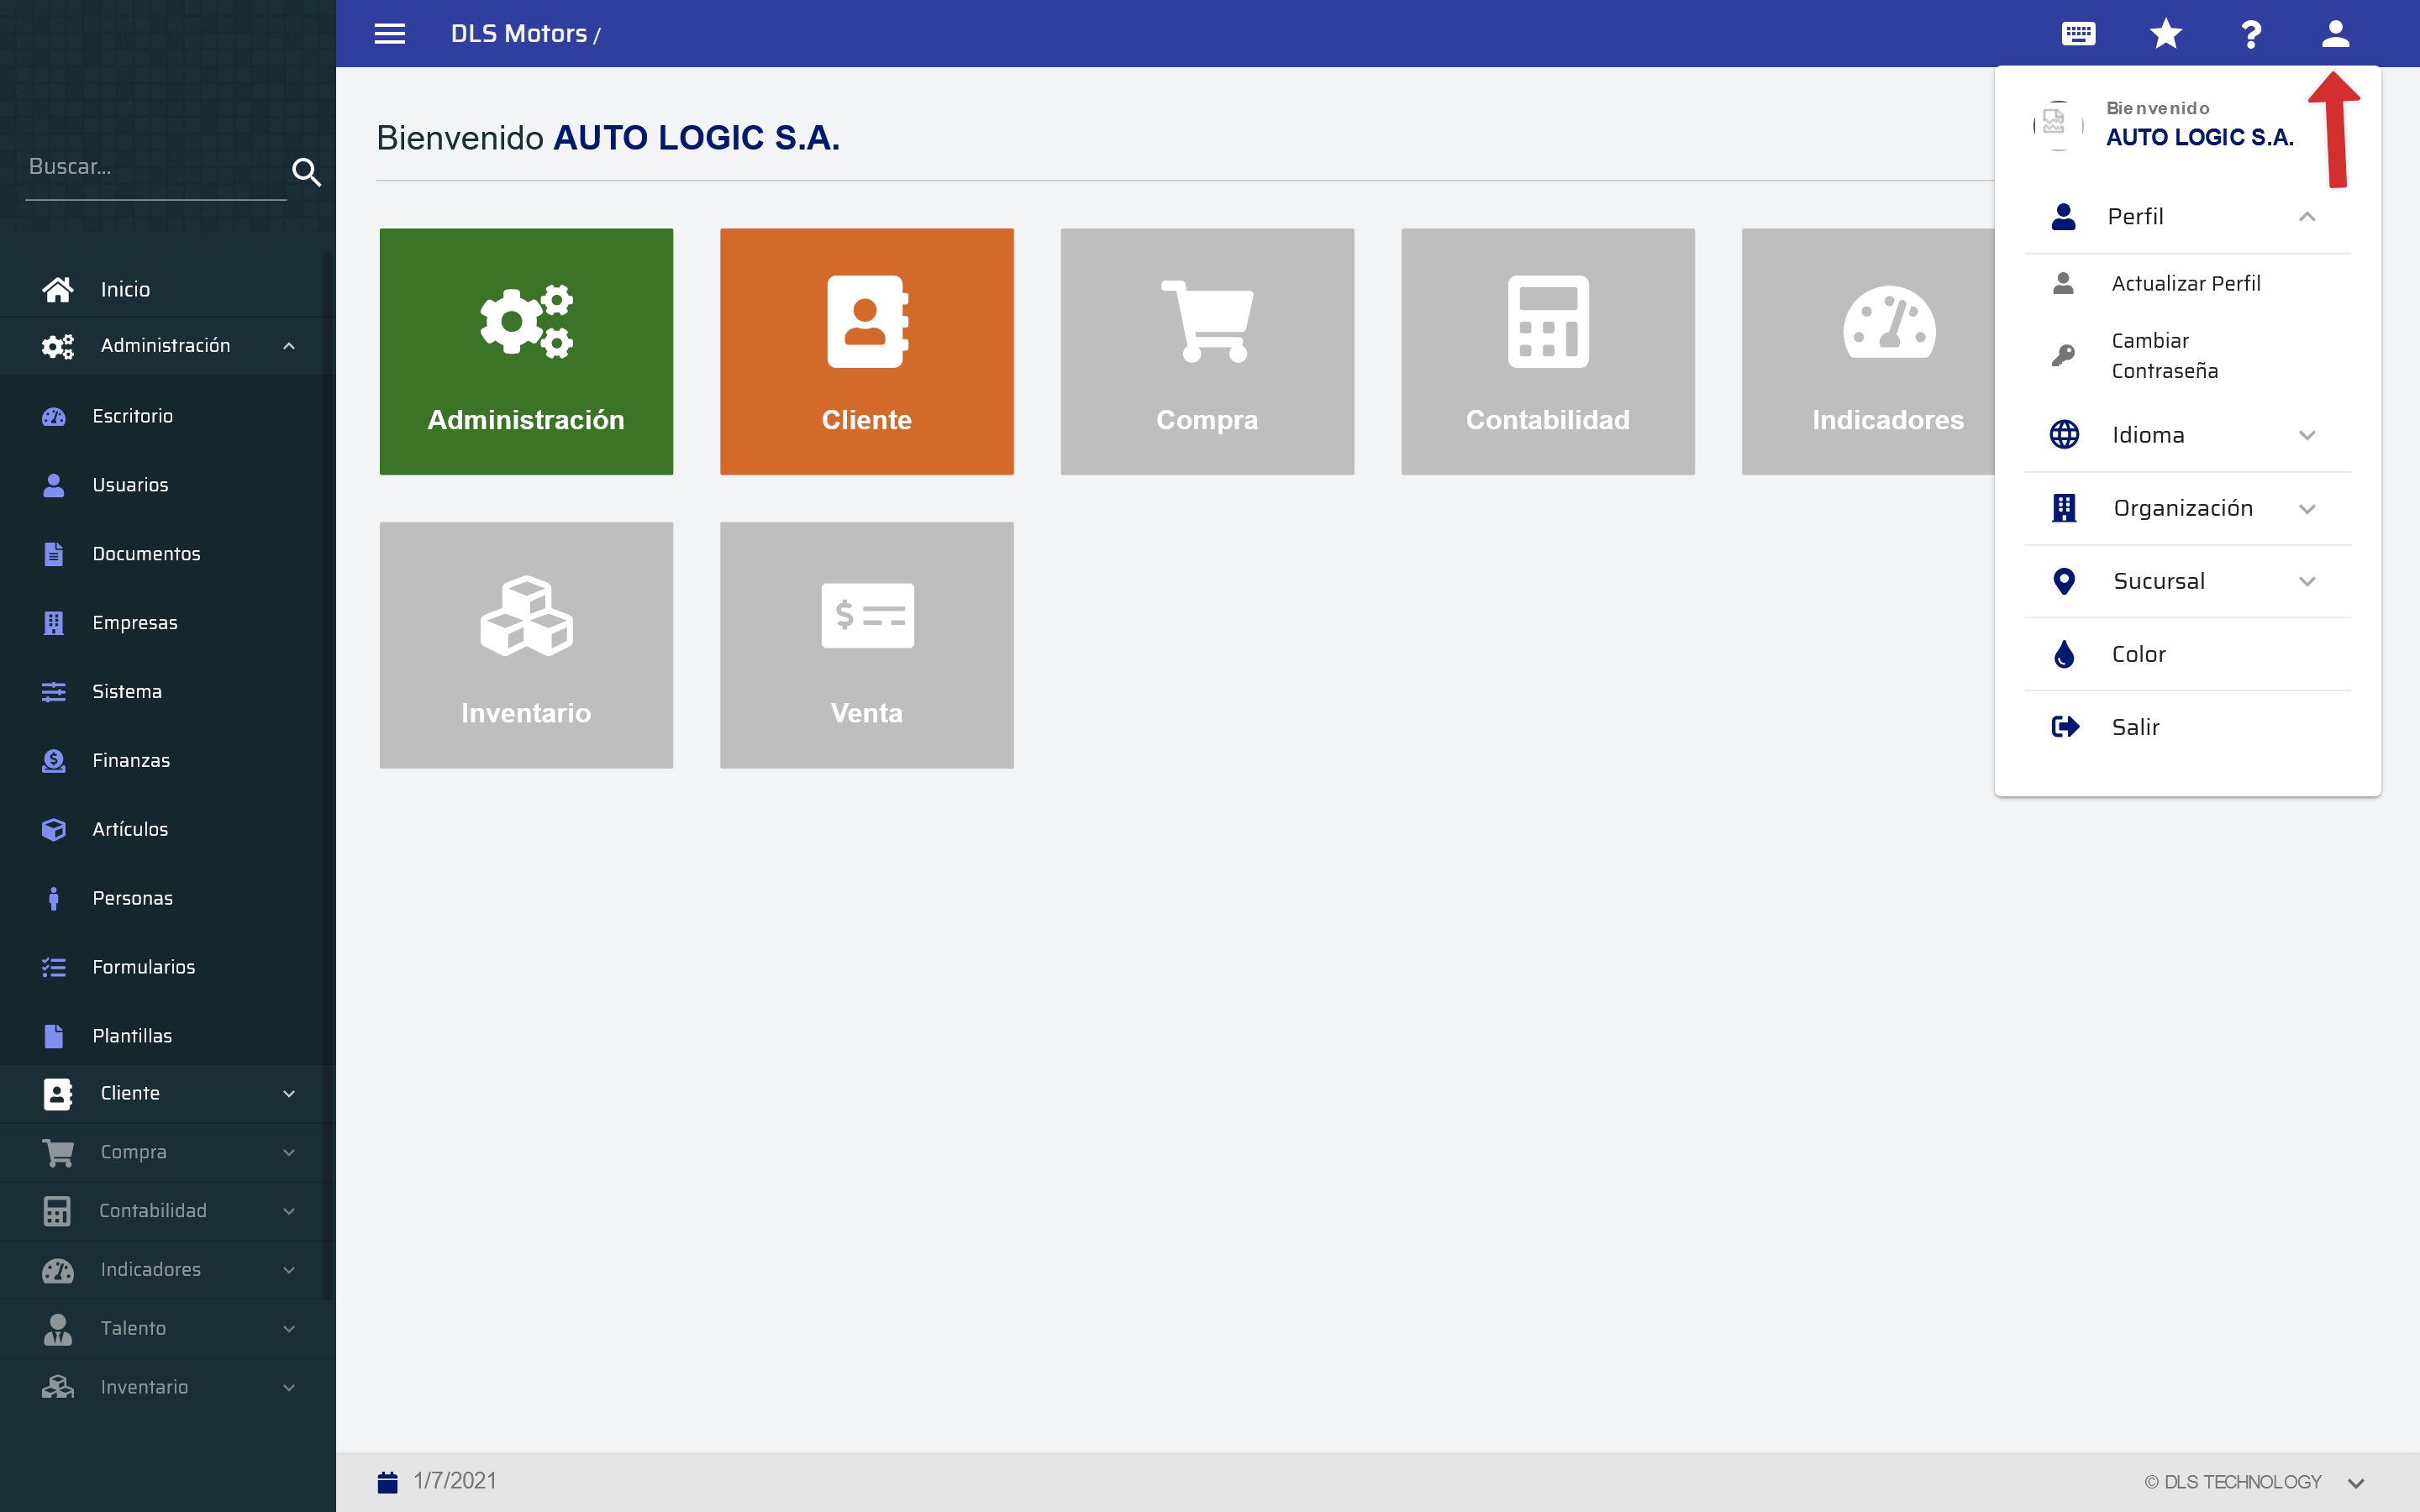Collapse the Administración sidebar section
The image size is (2420, 1512).
click(290, 346)
